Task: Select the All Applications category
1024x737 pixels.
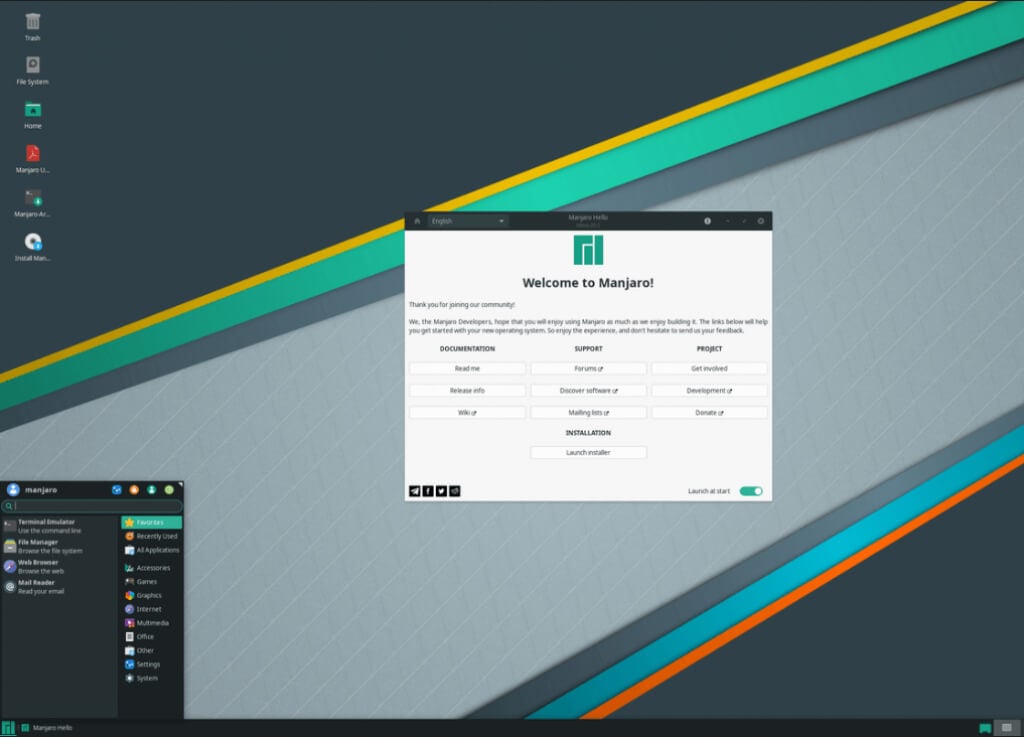Action: click(x=152, y=550)
